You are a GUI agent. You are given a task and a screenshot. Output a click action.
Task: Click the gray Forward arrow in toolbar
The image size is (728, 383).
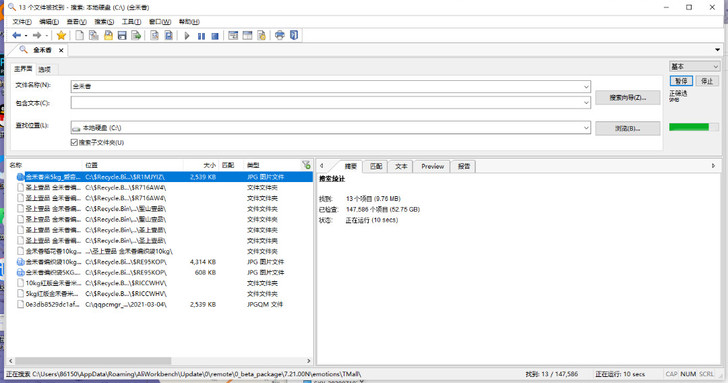(37, 35)
